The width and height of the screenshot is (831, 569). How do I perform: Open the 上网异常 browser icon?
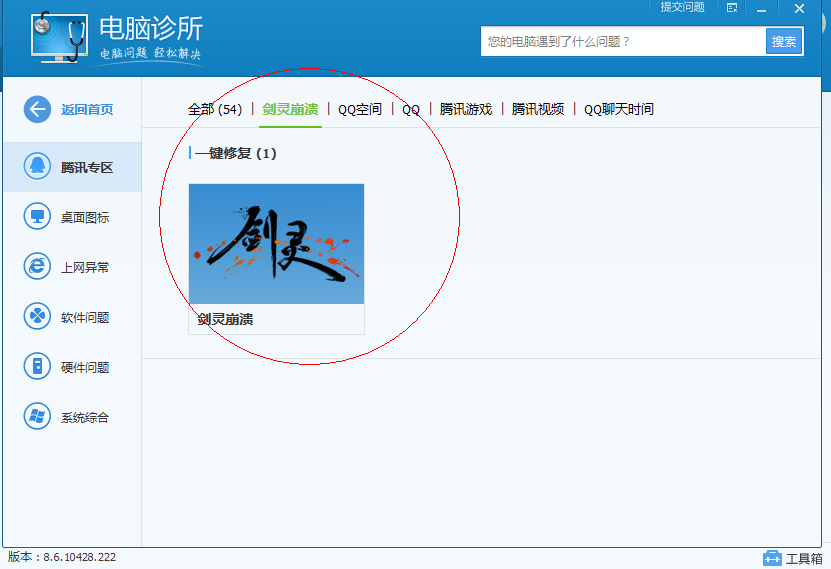(x=37, y=266)
